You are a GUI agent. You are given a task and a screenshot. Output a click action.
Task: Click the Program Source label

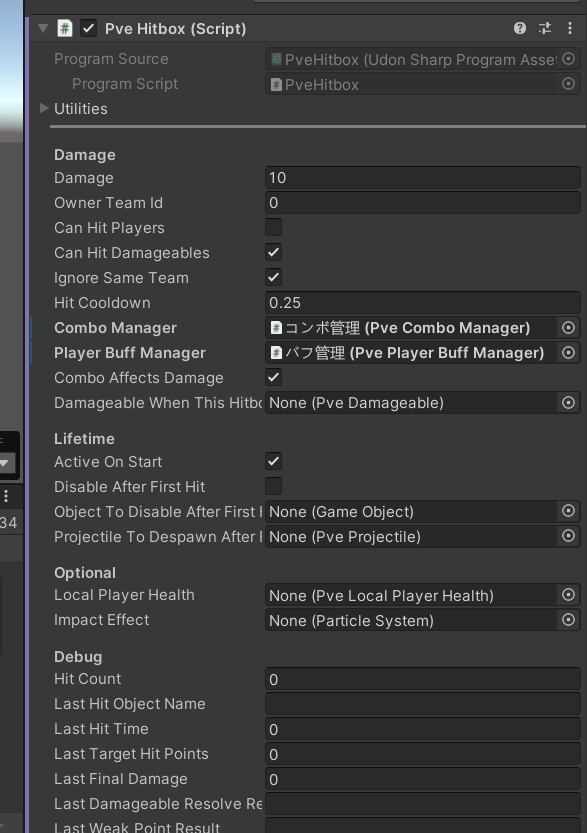(111, 59)
